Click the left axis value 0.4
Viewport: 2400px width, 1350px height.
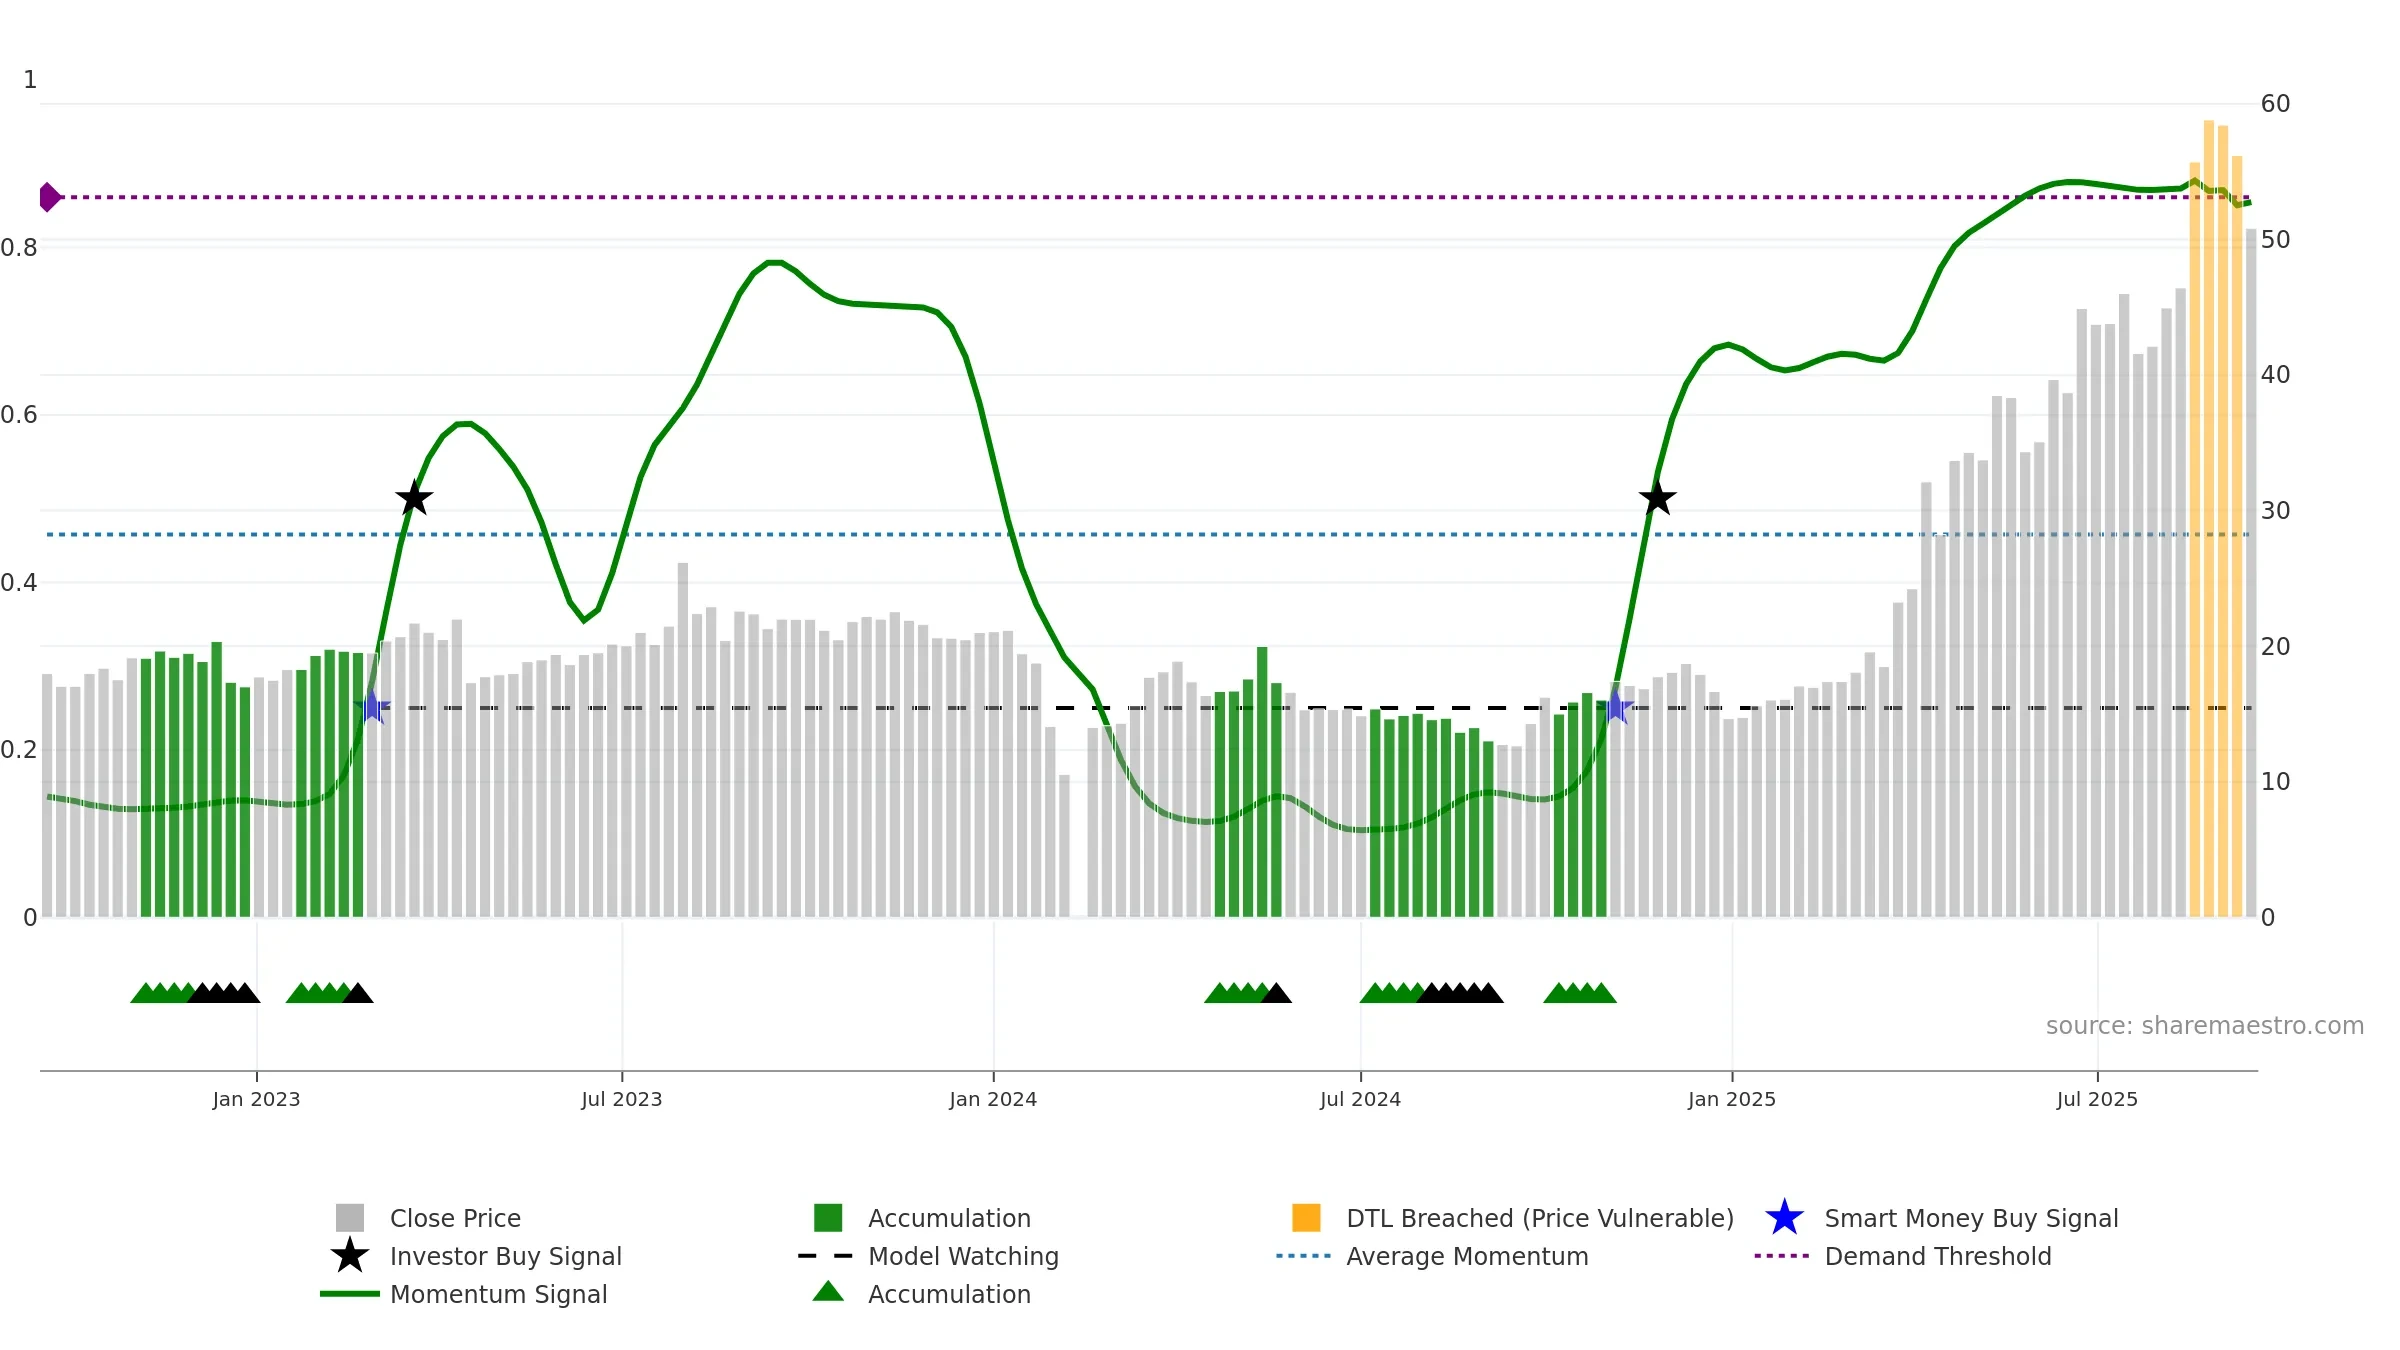point(19,582)
